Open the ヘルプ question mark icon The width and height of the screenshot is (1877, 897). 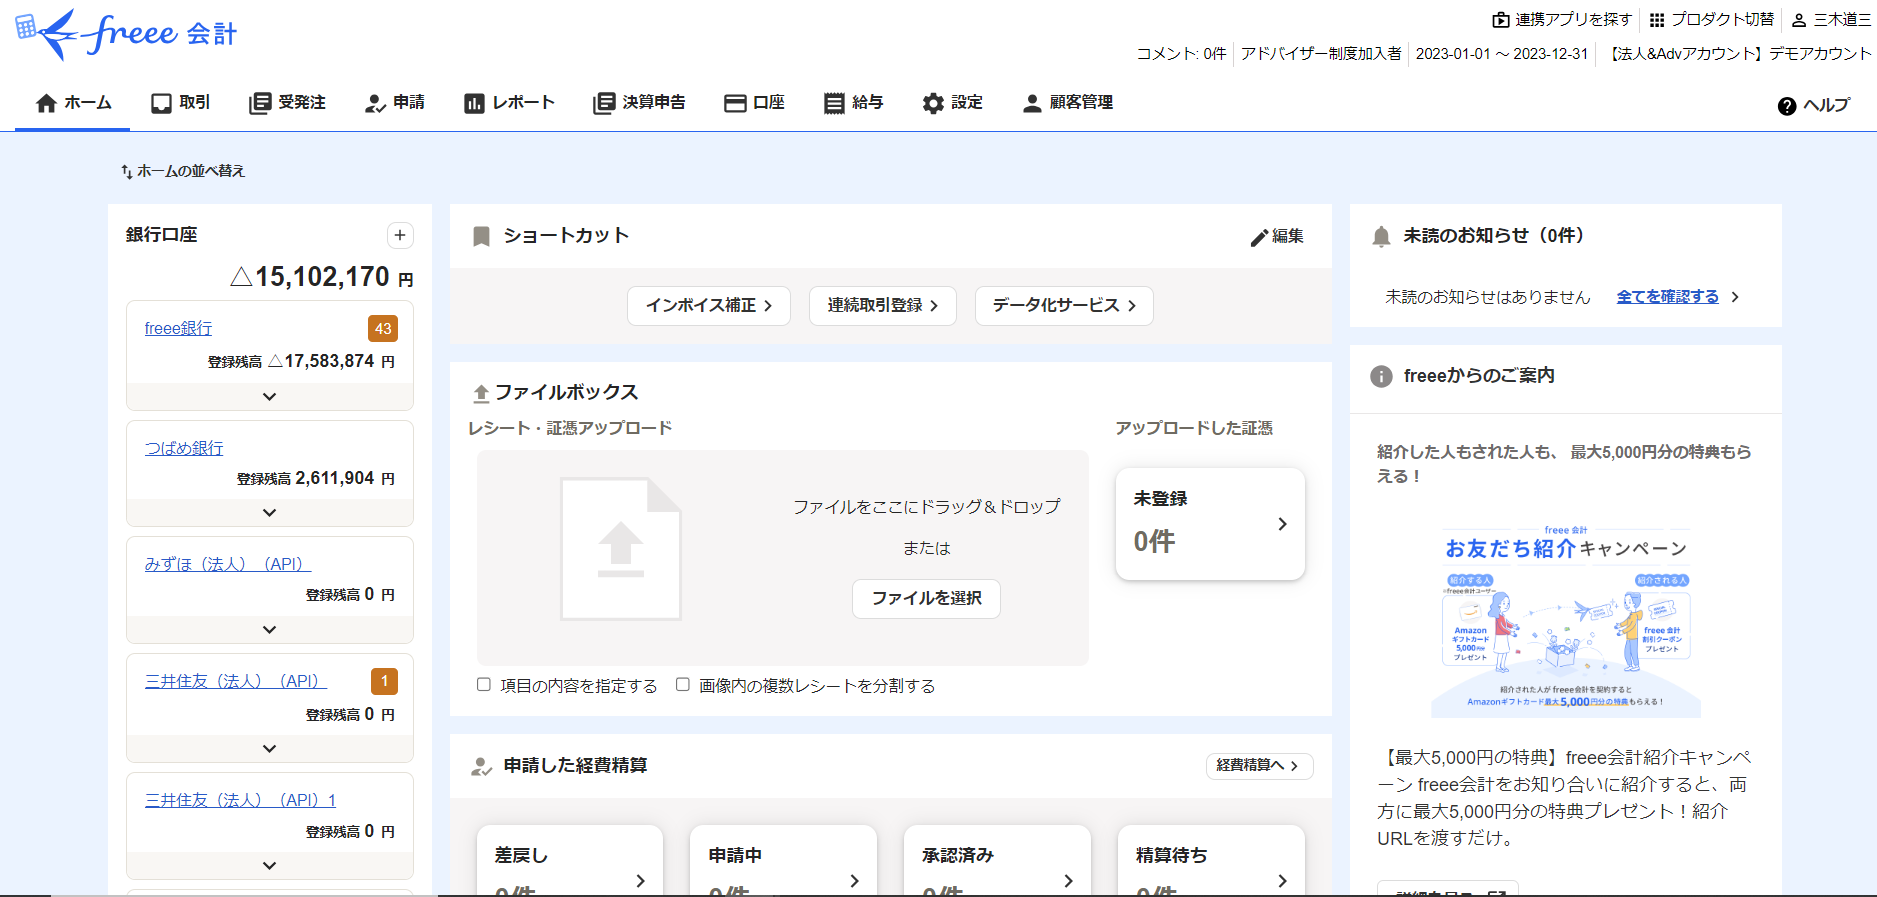[1787, 106]
